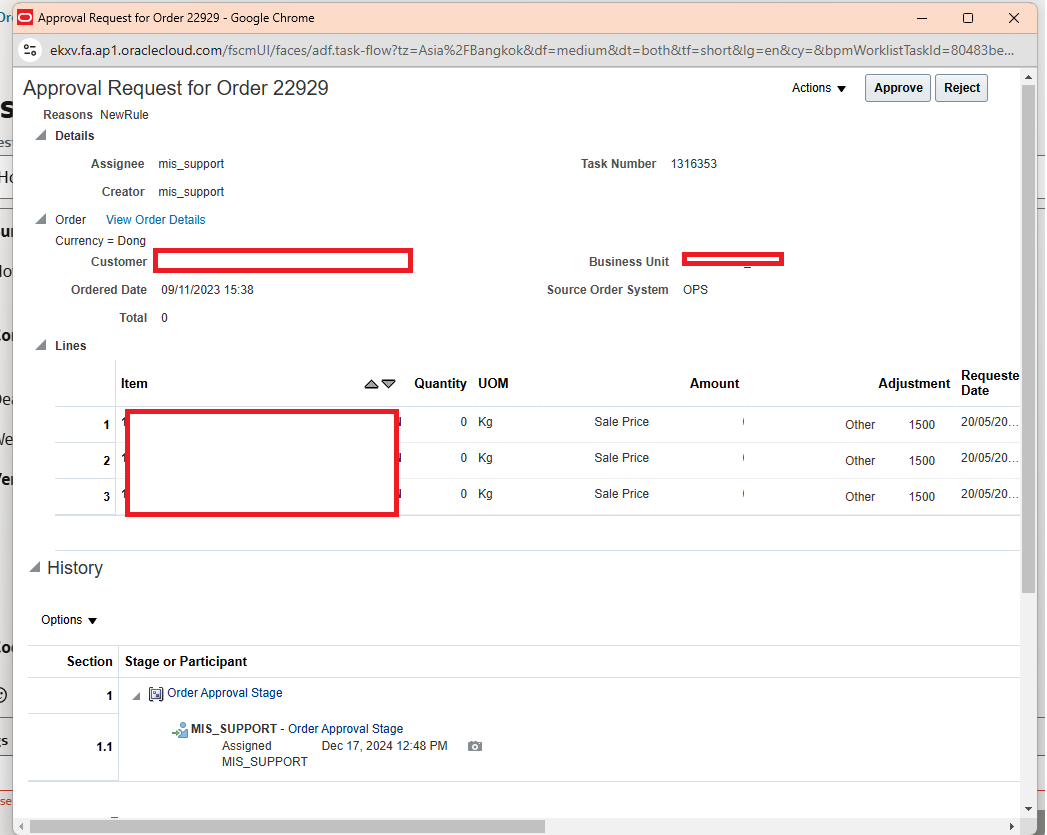Click the ascending sort triangle on Item column
The height and width of the screenshot is (835, 1047).
tap(370, 383)
